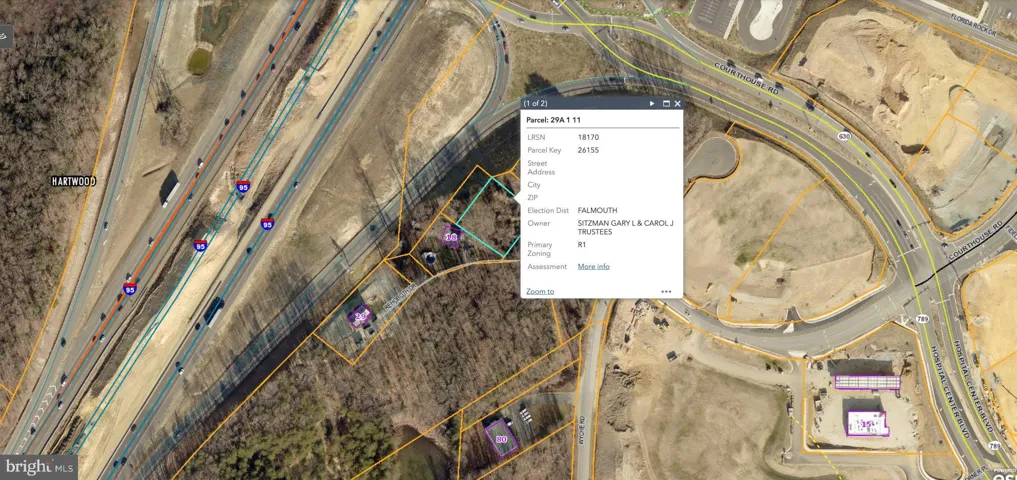1017x480 pixels.
Task: Show next feature using popup arrow
Action: point(652,103)
